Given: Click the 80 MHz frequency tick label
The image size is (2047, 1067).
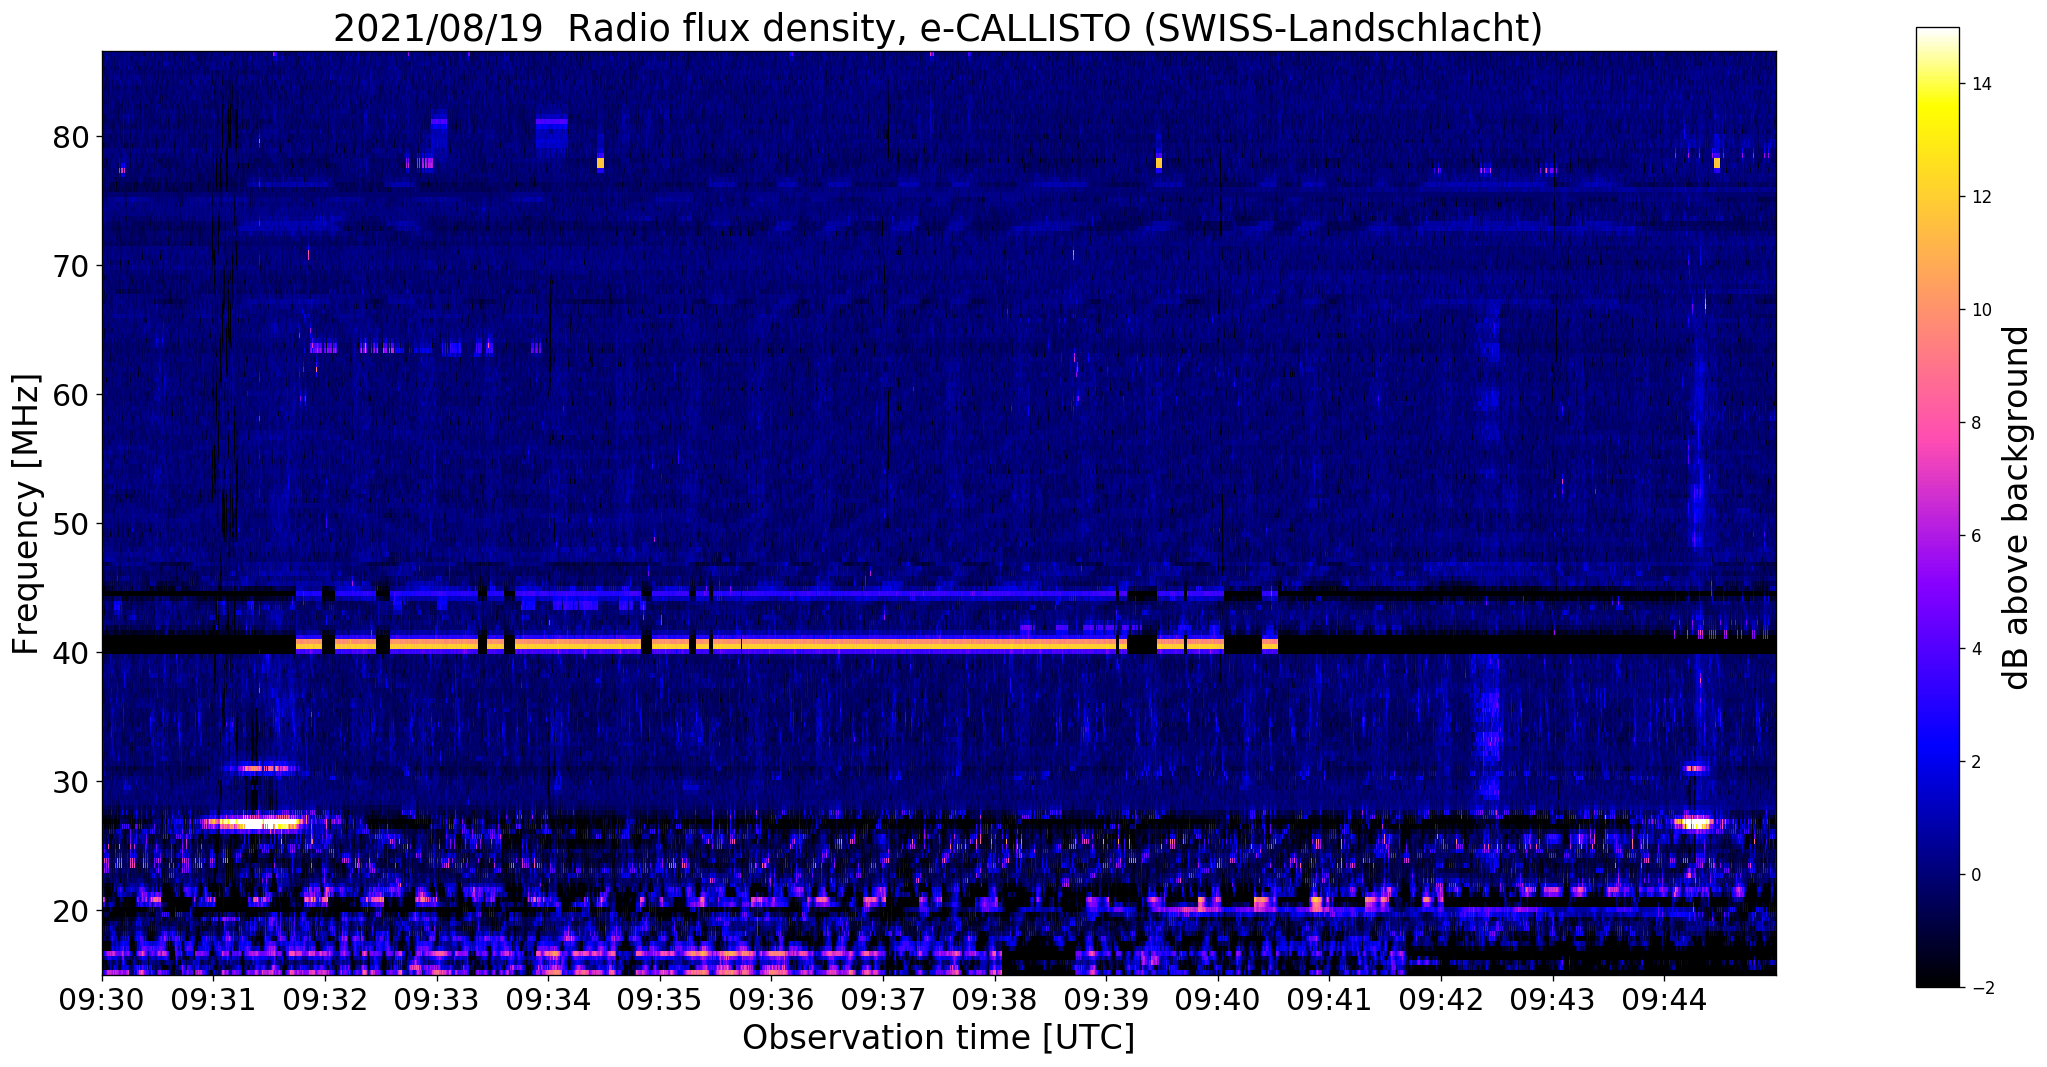Looking at the screenshot, I should point(70,136).
